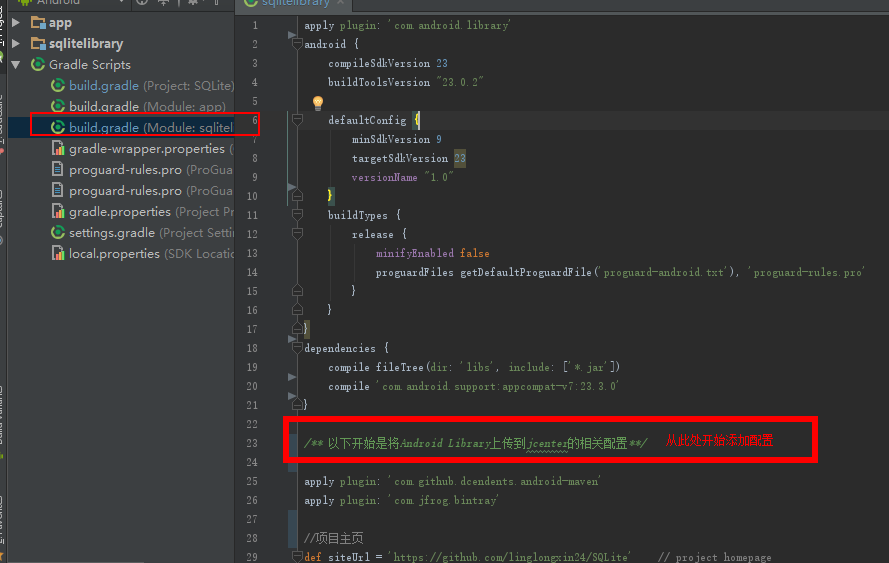Click the fold end marker at line 15
Screen dimensions: 889x563
click(x=297, y=291)
